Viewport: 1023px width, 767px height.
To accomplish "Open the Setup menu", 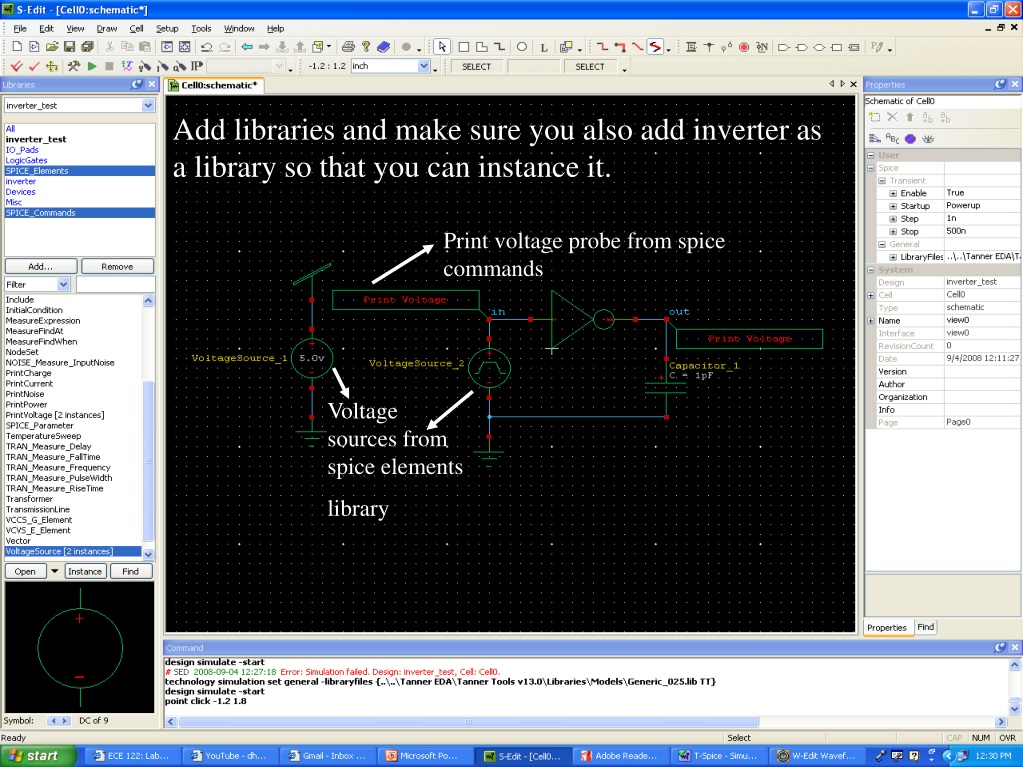I will (x=167, y=29).
